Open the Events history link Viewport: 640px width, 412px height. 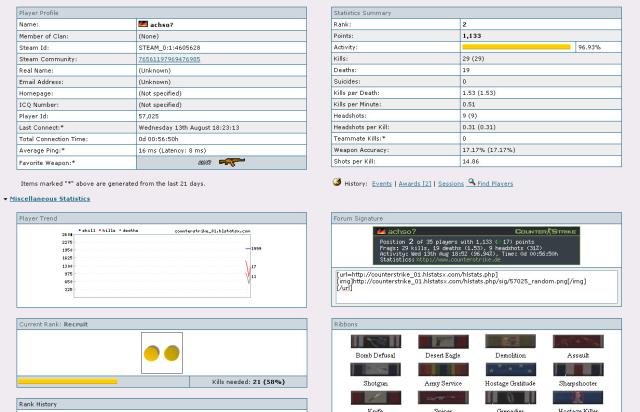point(382,184)
